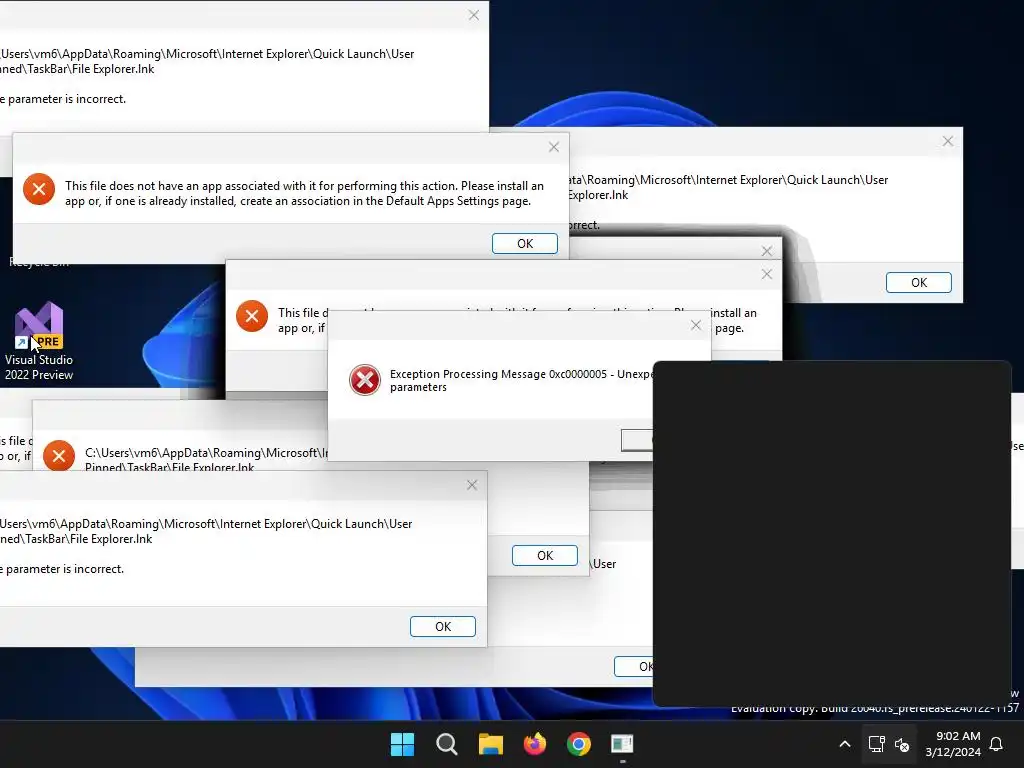Click OK in the right-side Quick Launch error dialog
The height and width of the screenshot is (768, 1024).
pos(919,283)
